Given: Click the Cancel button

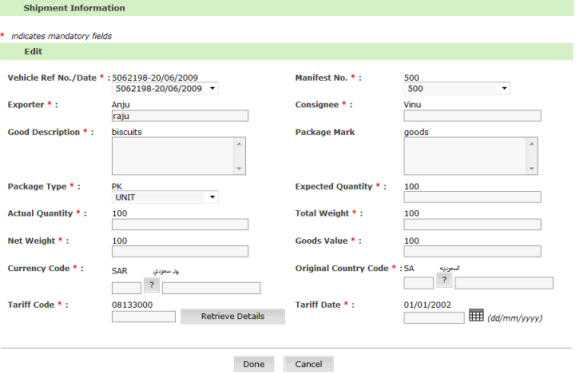Looking at the screenshot, I should tap(308, 364).
